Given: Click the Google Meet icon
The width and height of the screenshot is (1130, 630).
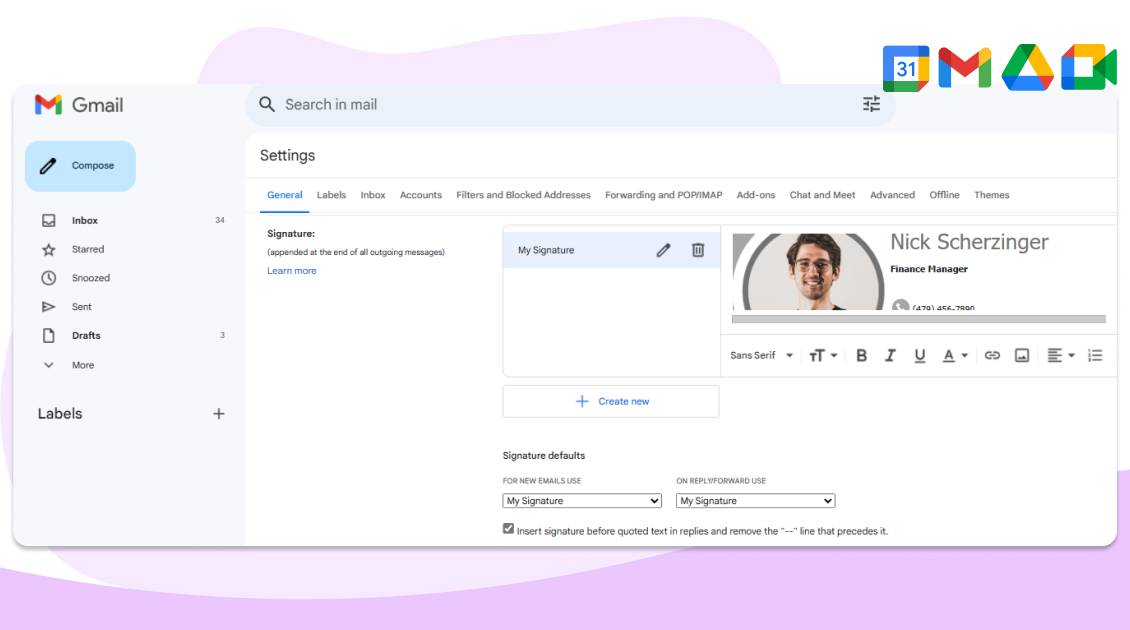Looking at the screenshot, I should 1089,67.
